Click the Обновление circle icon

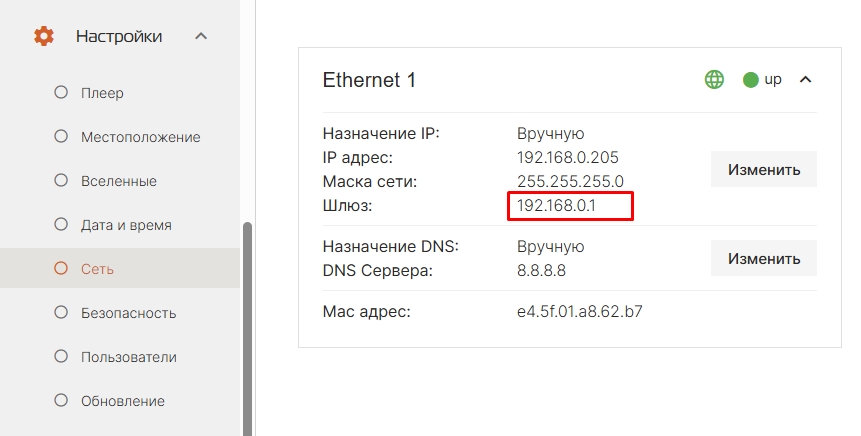point(60,401)
